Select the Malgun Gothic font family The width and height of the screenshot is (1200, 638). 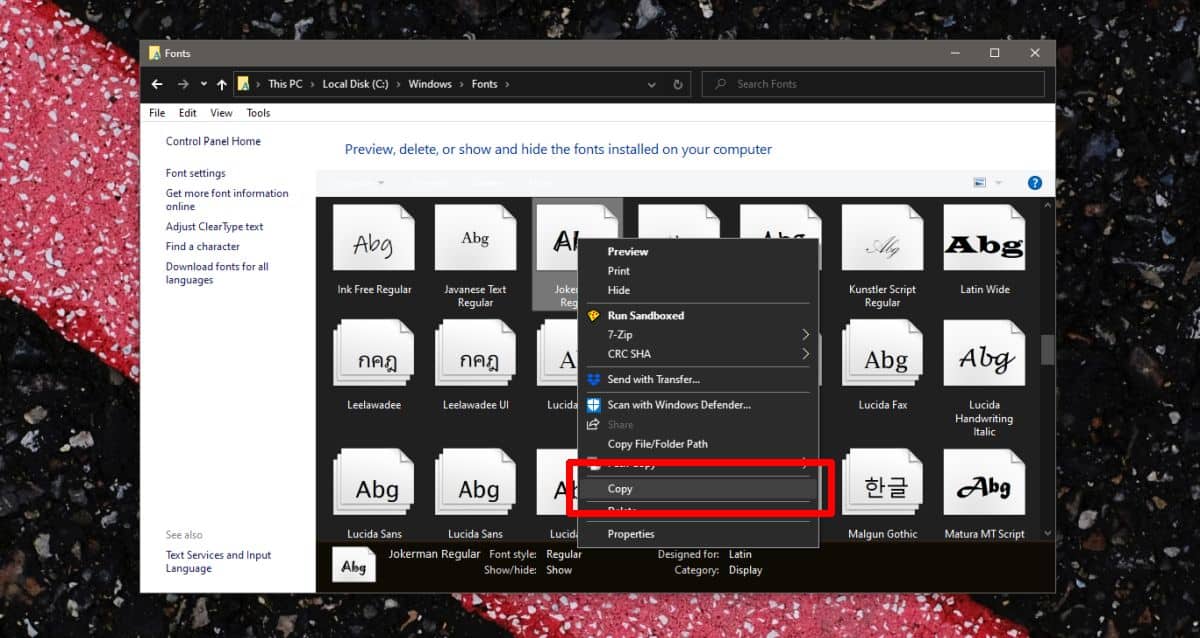click(x=882, y=495)
